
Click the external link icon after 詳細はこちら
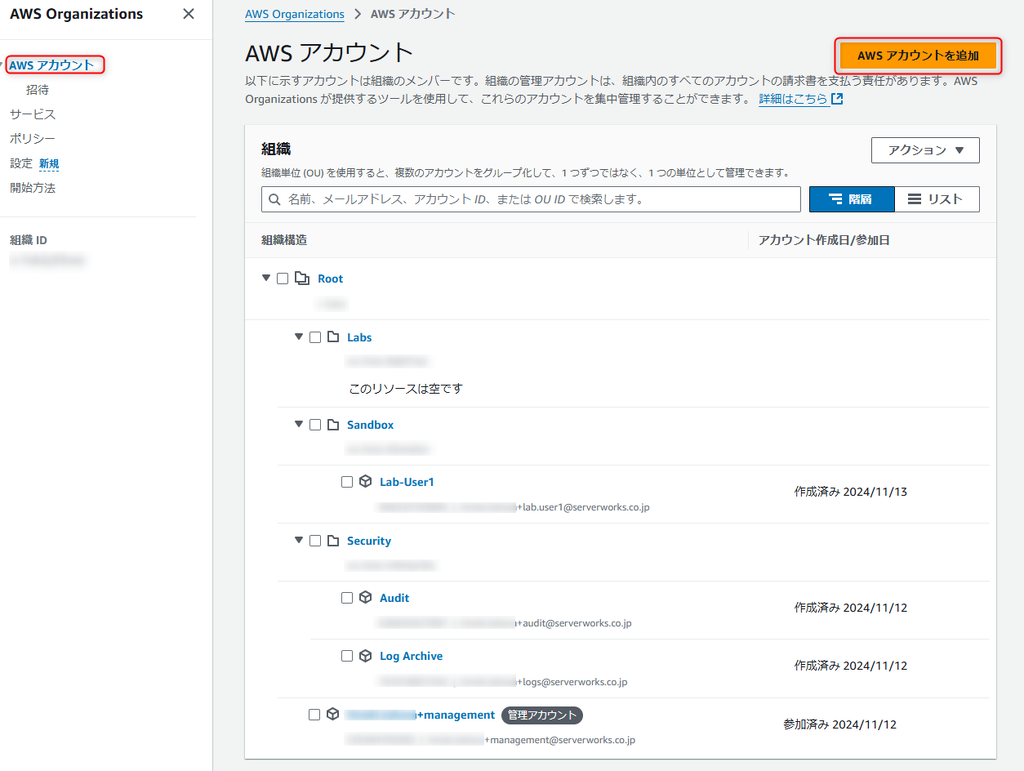click(837, 99)
